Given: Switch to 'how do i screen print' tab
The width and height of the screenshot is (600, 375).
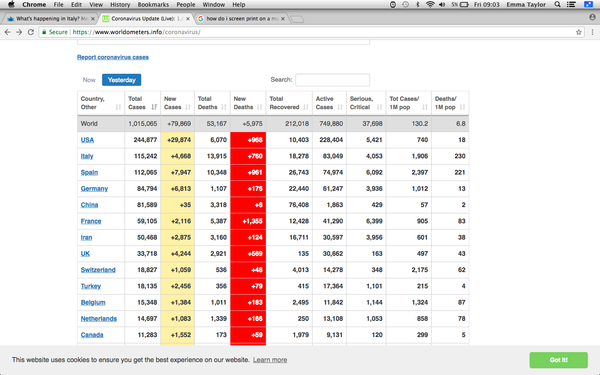Looking at the screenshot, I should point(241,18).
